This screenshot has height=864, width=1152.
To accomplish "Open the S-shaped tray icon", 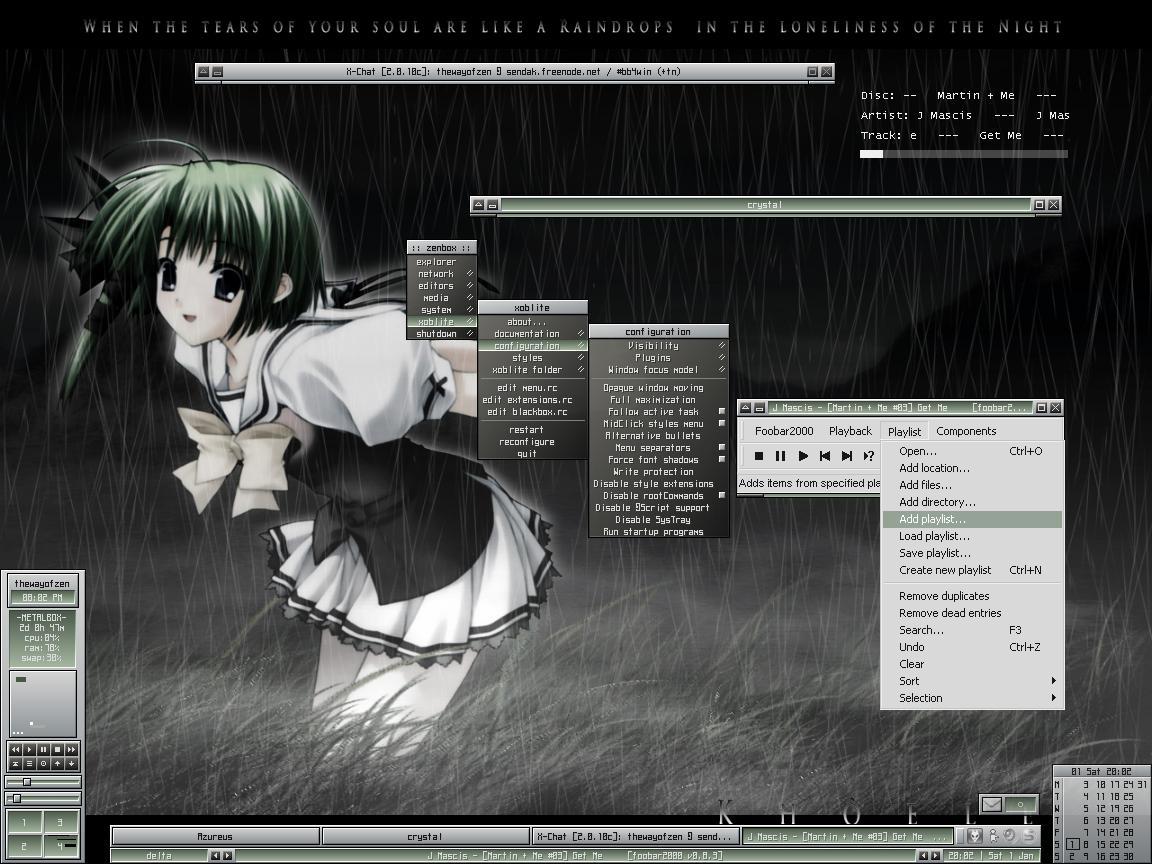I will (1029, 835).
